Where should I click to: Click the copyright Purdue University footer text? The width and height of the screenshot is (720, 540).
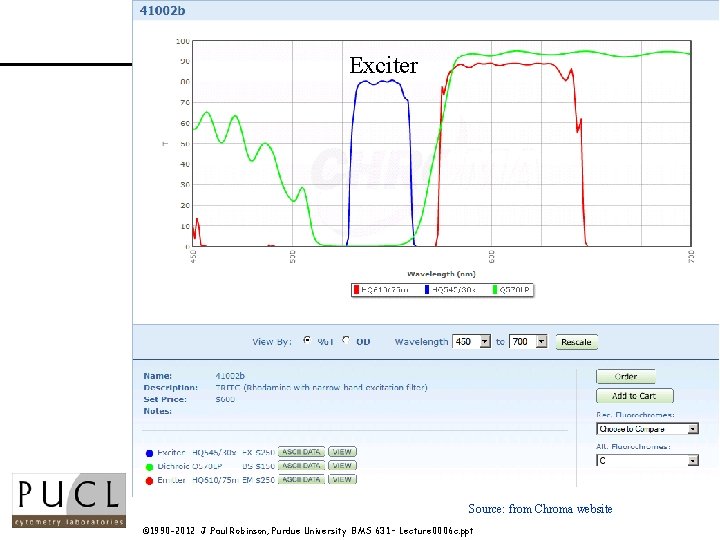(x=308, y=531)
